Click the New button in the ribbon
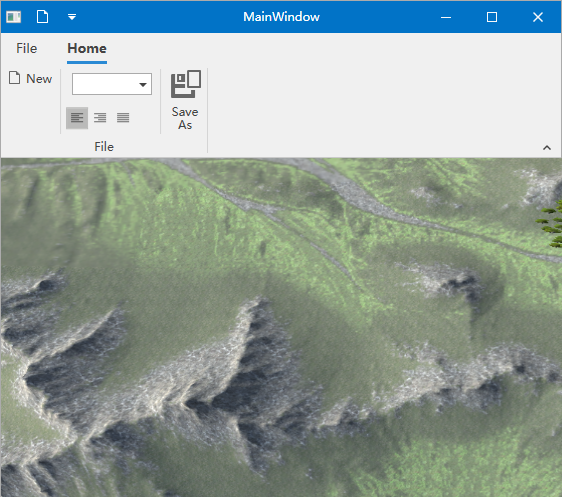This screenshot has height=497, width=562. pos(31,78)
